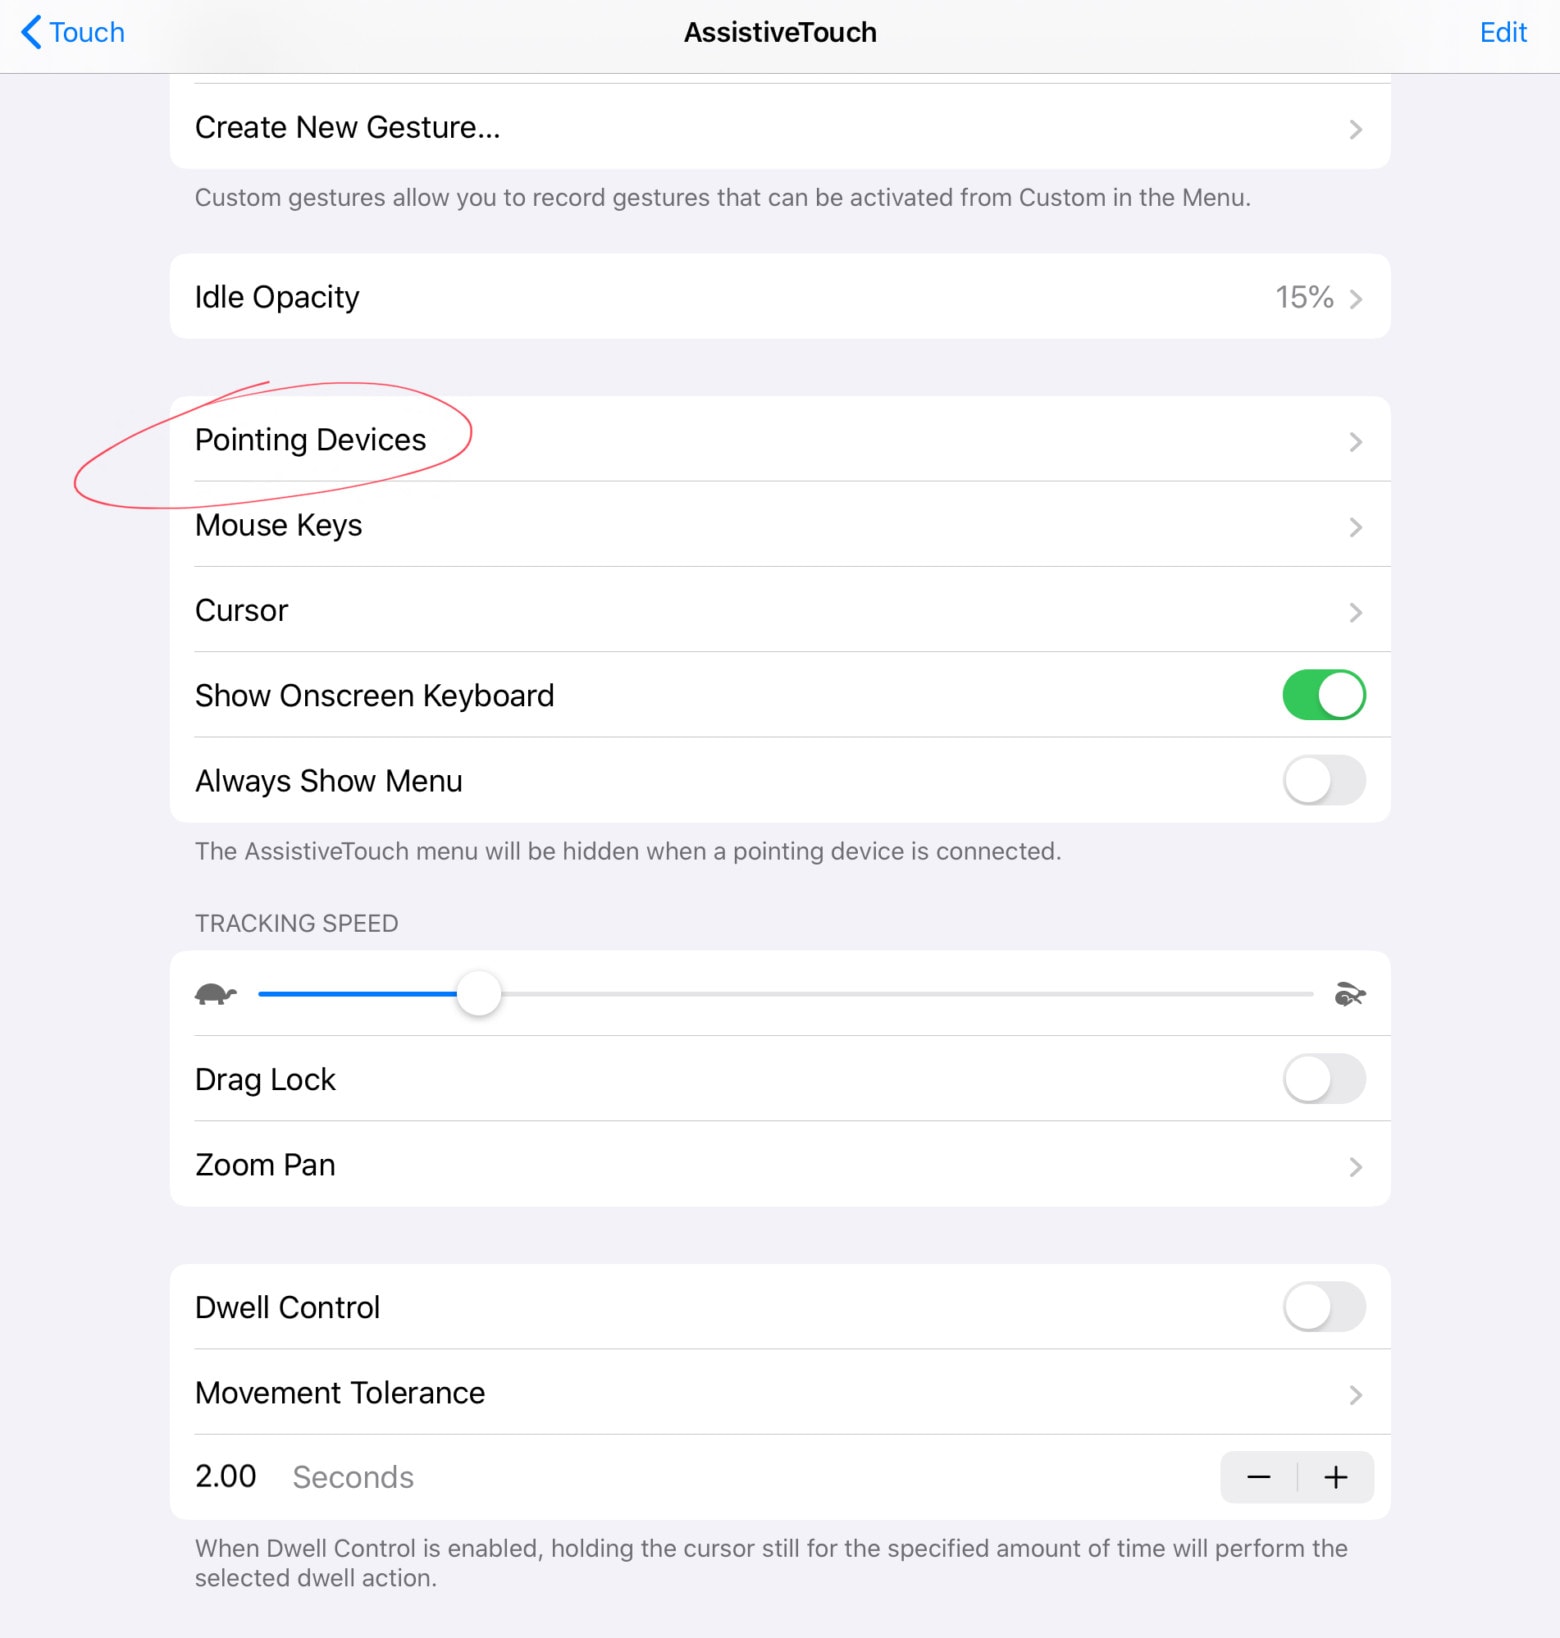Viewport: 1560px width, 1638px height.
Task: Enable Drag Lock
Action: coord(1323,1079)
